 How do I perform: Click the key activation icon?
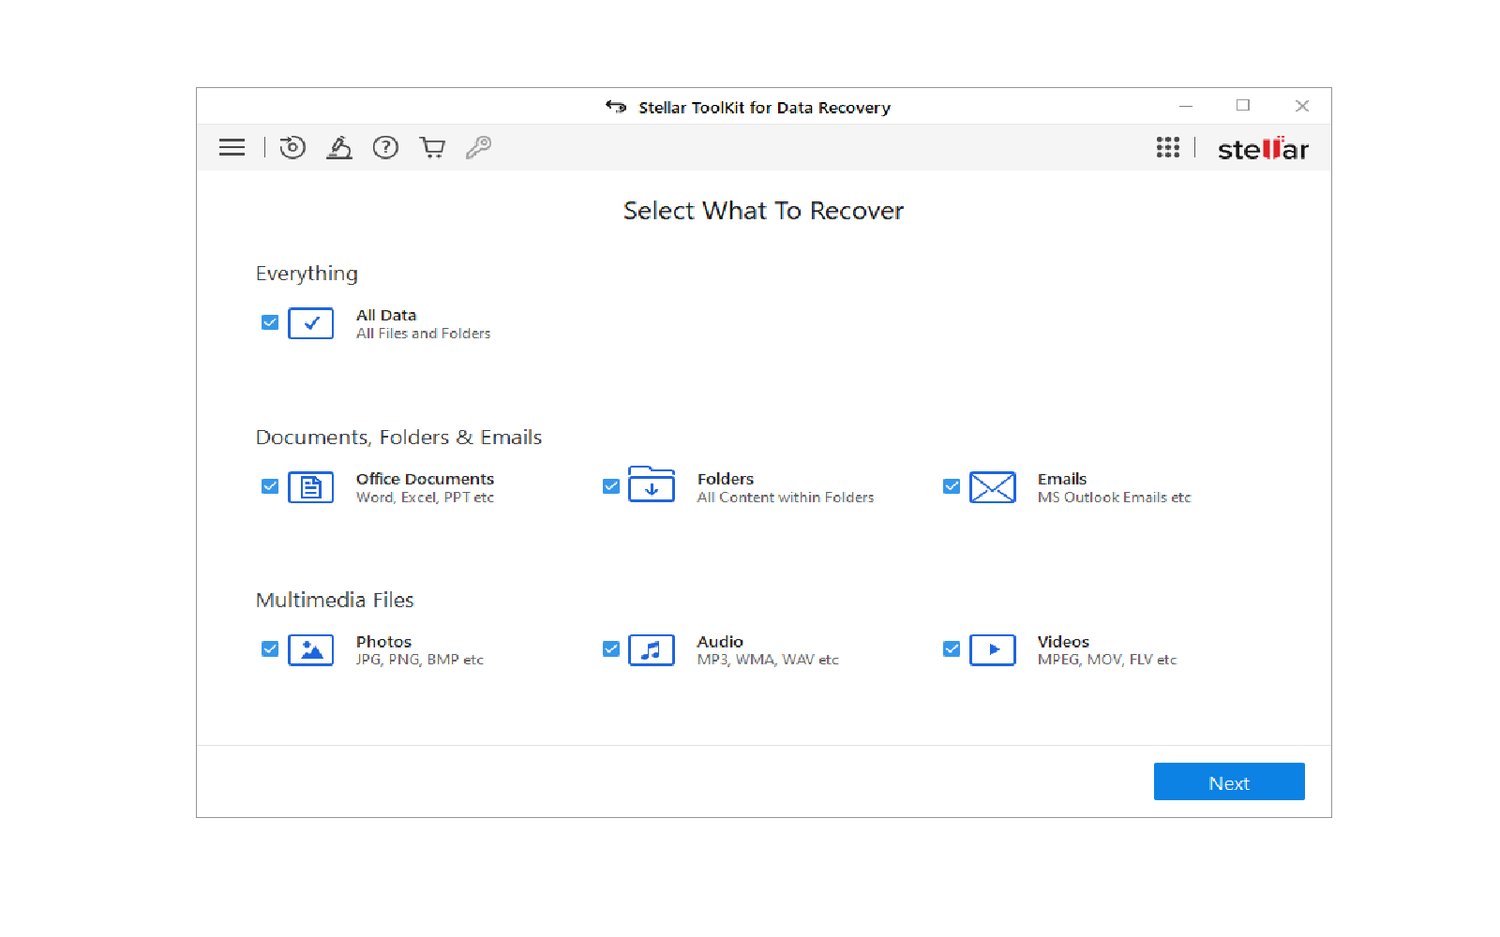[478, 148]
